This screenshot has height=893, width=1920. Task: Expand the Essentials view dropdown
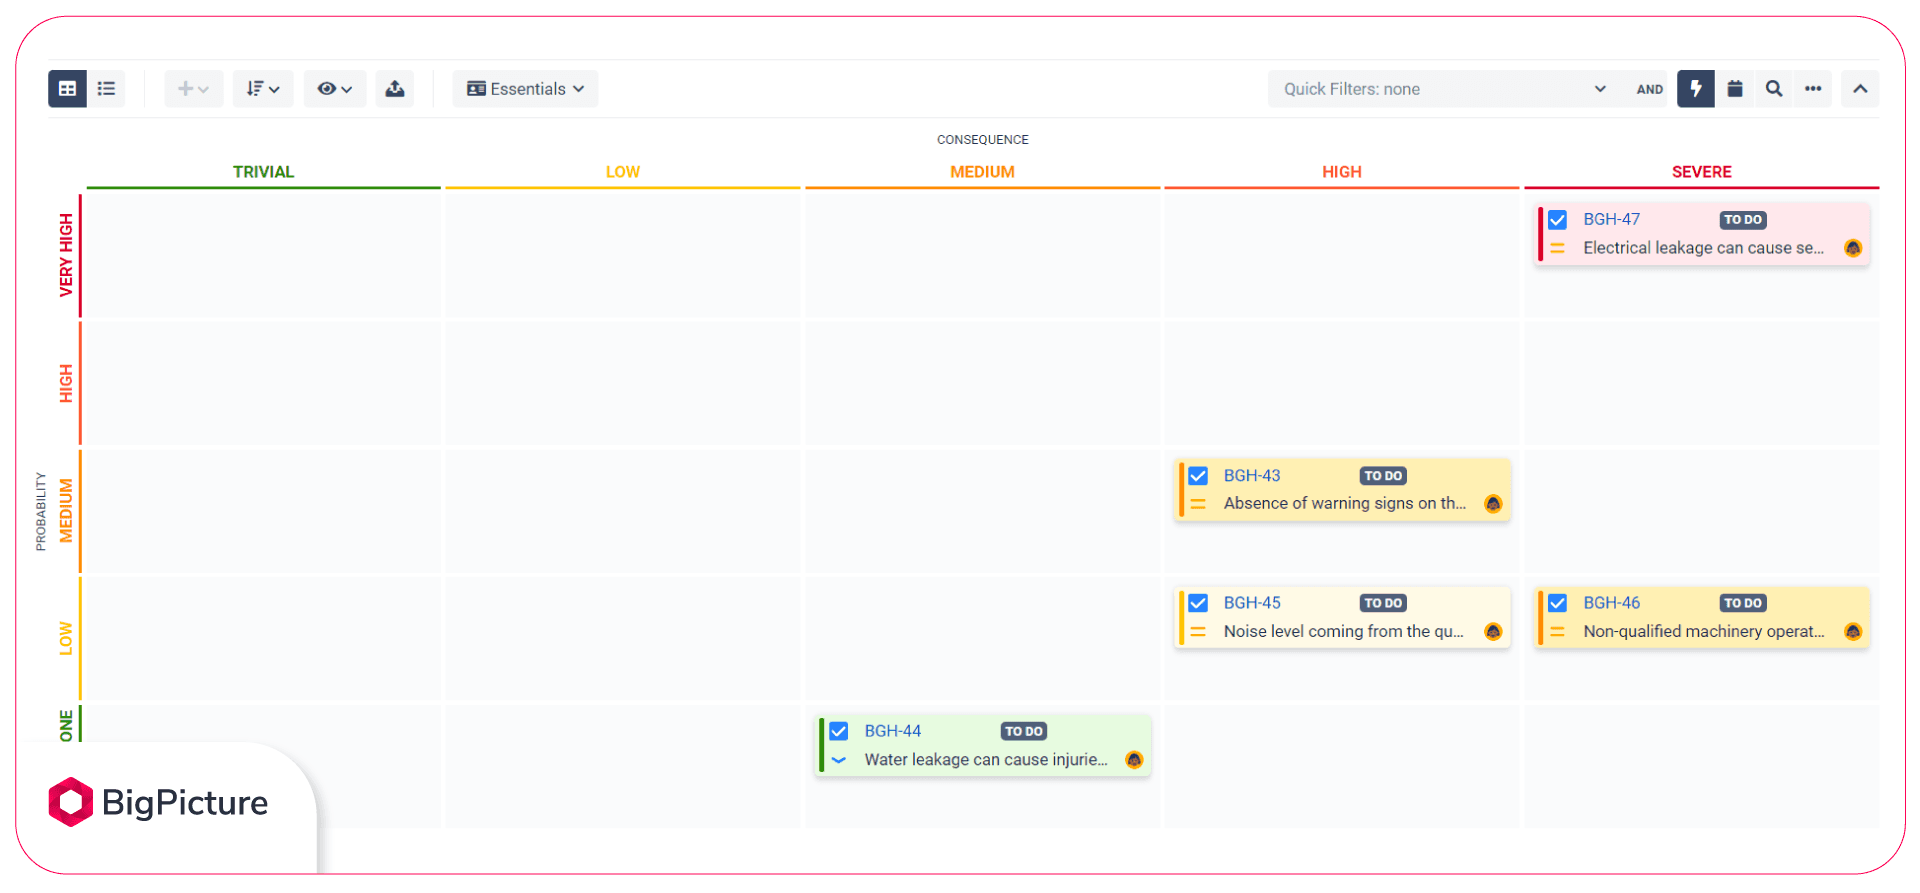526,89
